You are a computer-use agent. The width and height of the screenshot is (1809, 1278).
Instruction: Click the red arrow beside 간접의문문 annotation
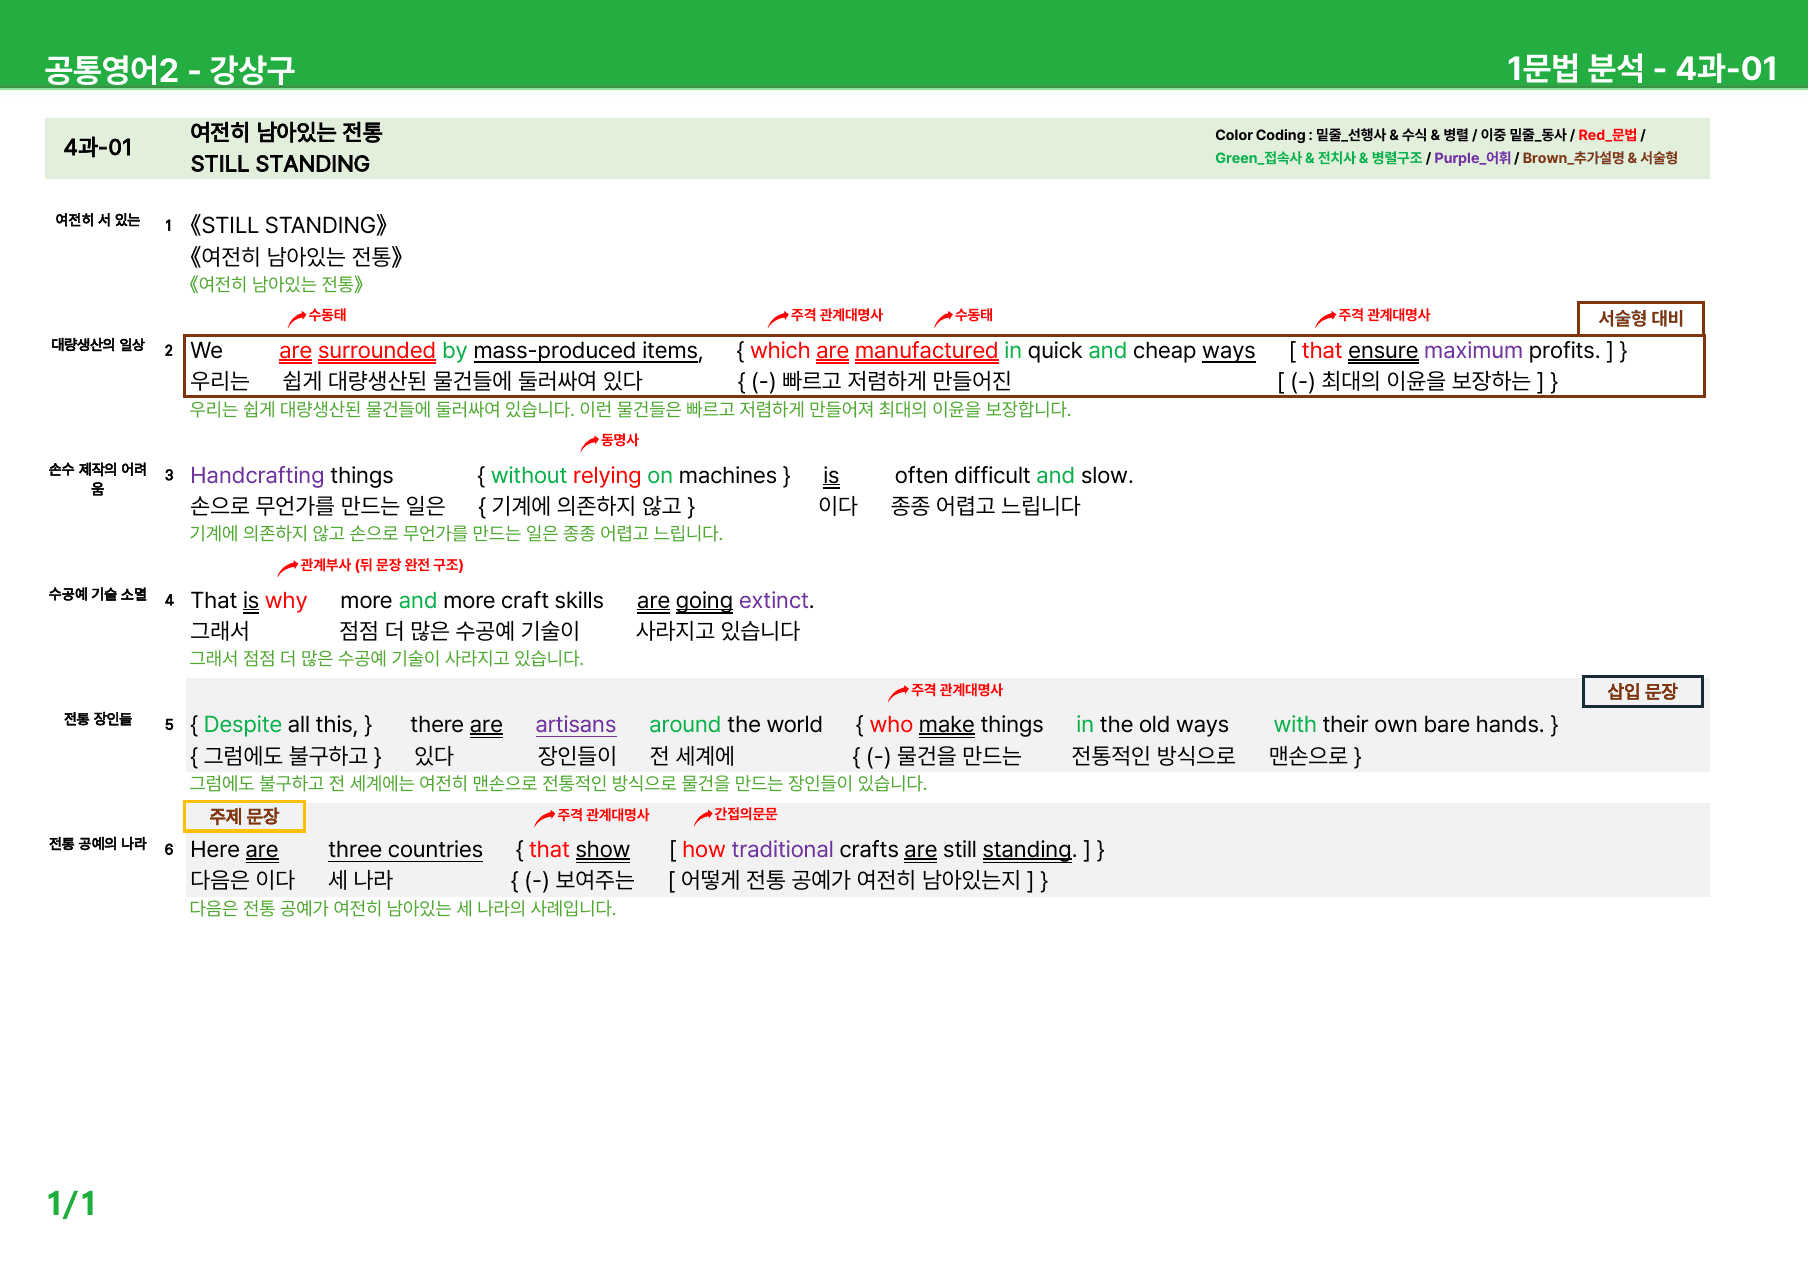coord(703,817)
